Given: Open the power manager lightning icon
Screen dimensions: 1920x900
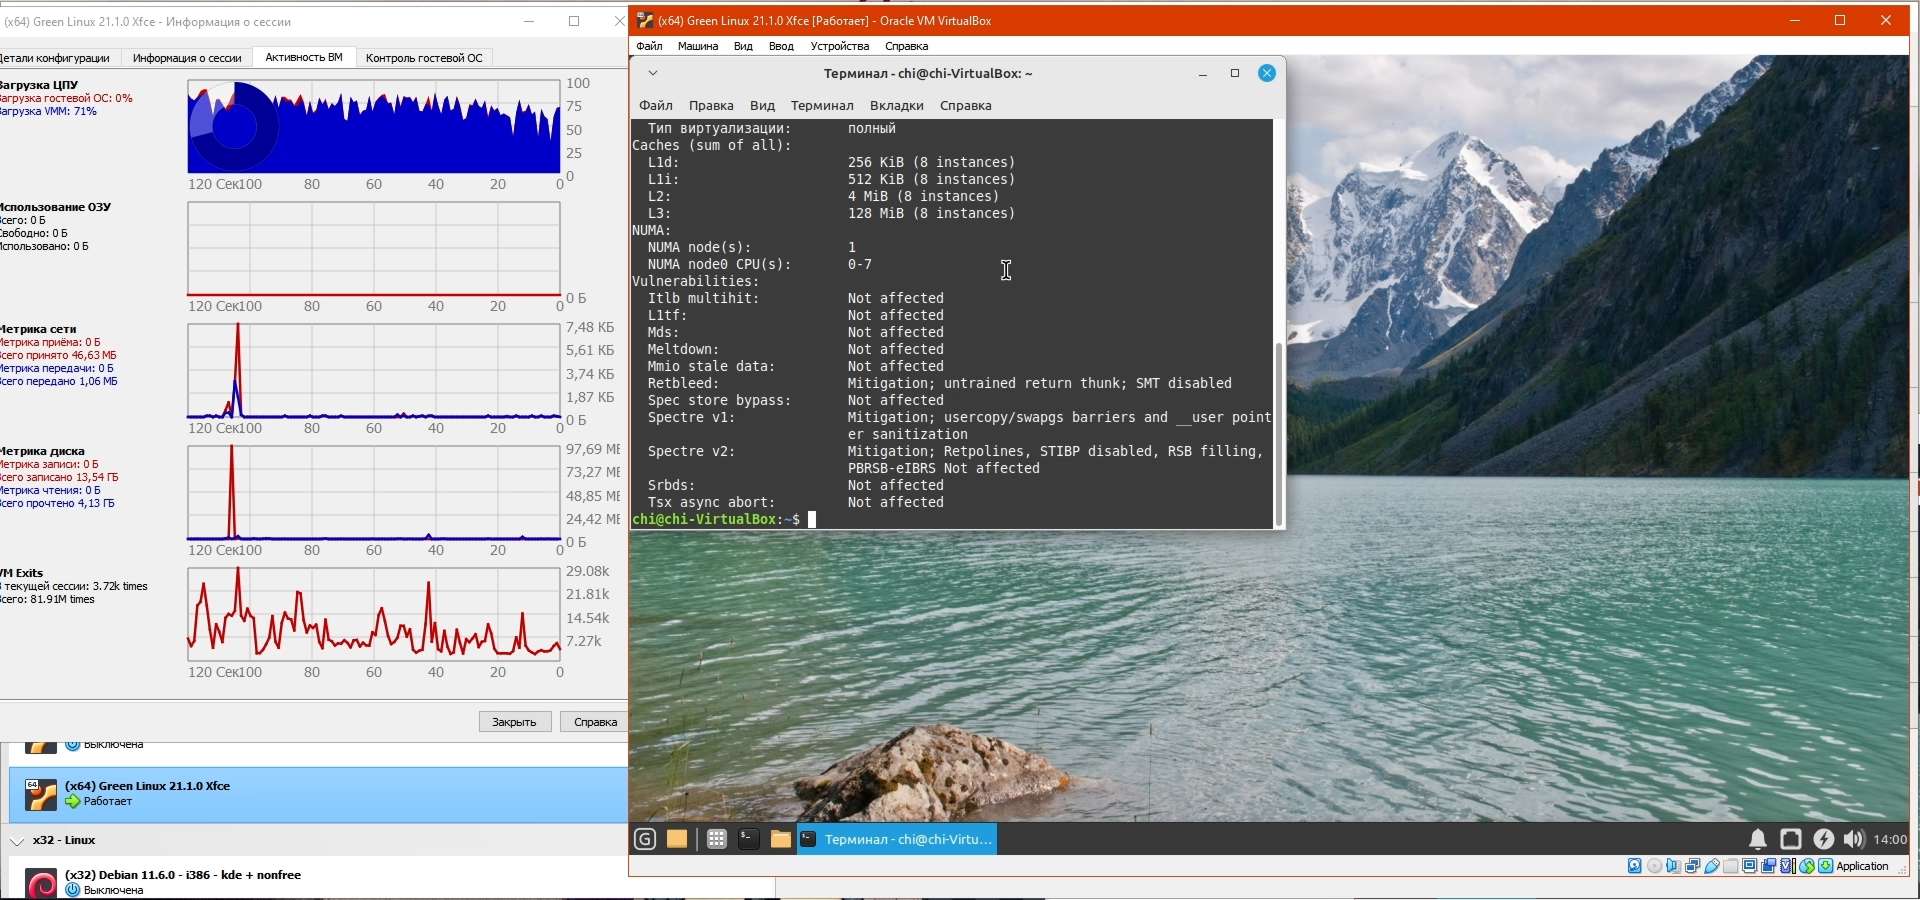Looking at the screenshot, I should coord(1824,840).
